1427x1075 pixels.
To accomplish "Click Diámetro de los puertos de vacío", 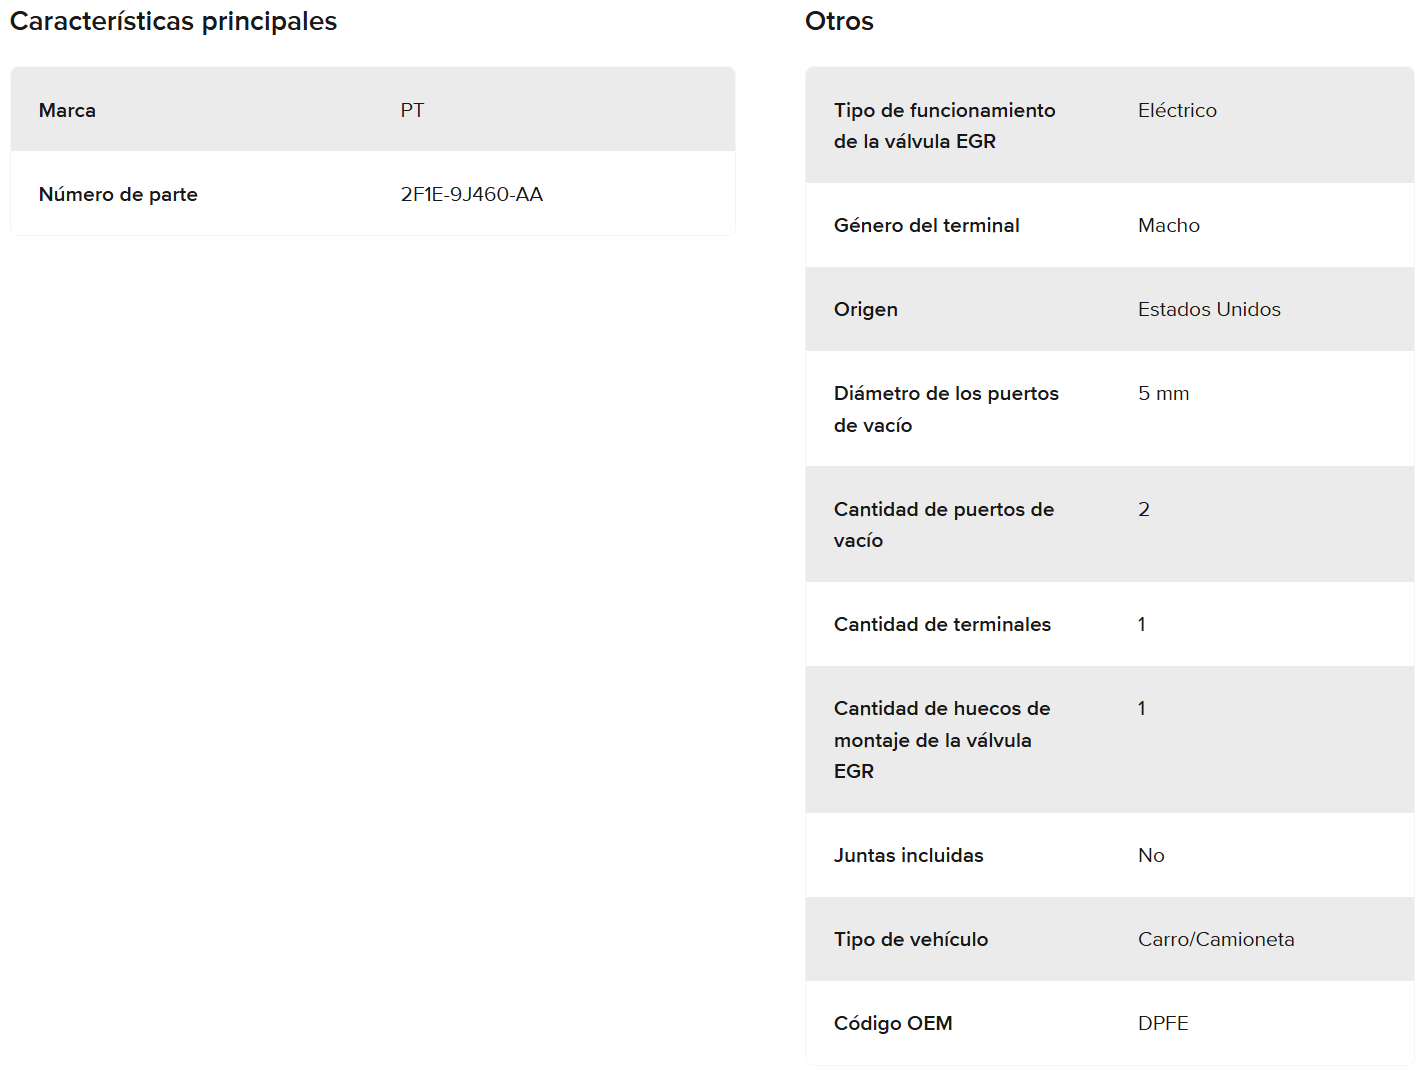I will (945, 409).
